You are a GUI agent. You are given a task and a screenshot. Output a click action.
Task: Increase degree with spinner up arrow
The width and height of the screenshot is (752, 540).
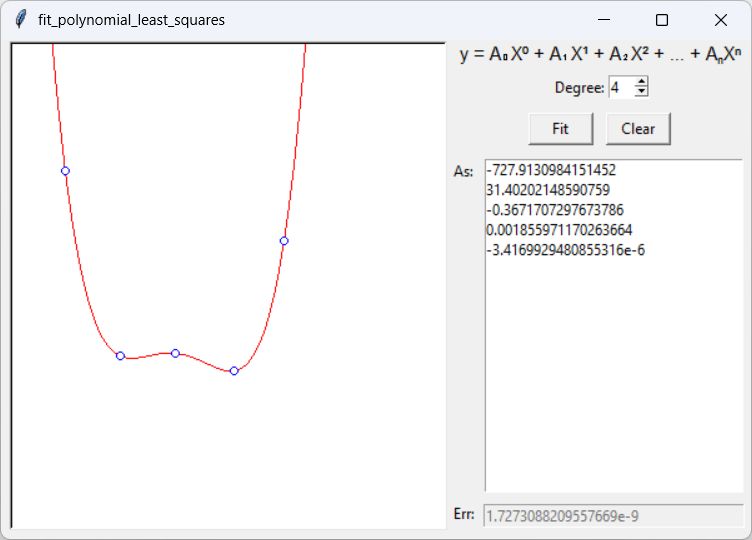641,82
